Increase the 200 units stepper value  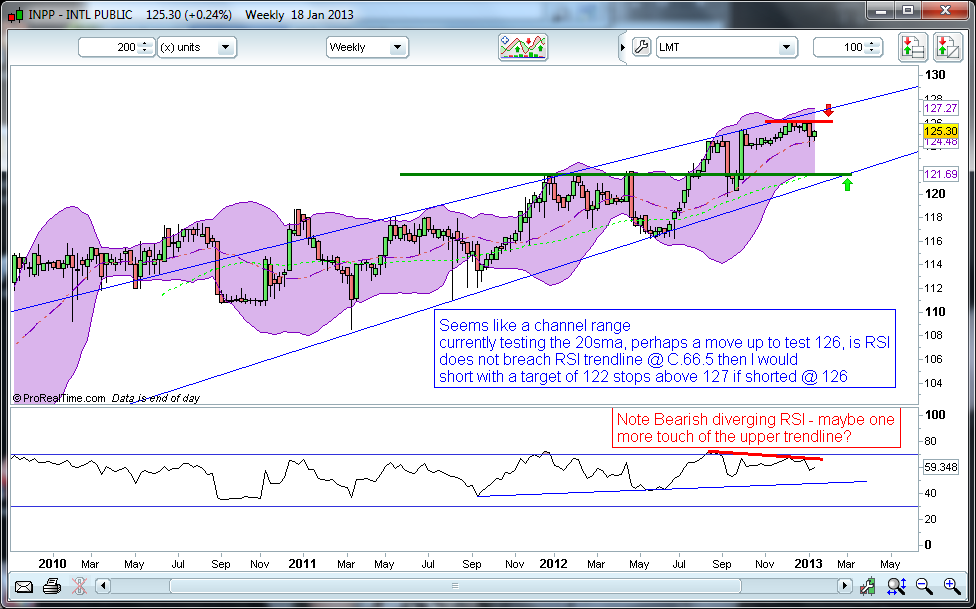[x=145, y=43]
